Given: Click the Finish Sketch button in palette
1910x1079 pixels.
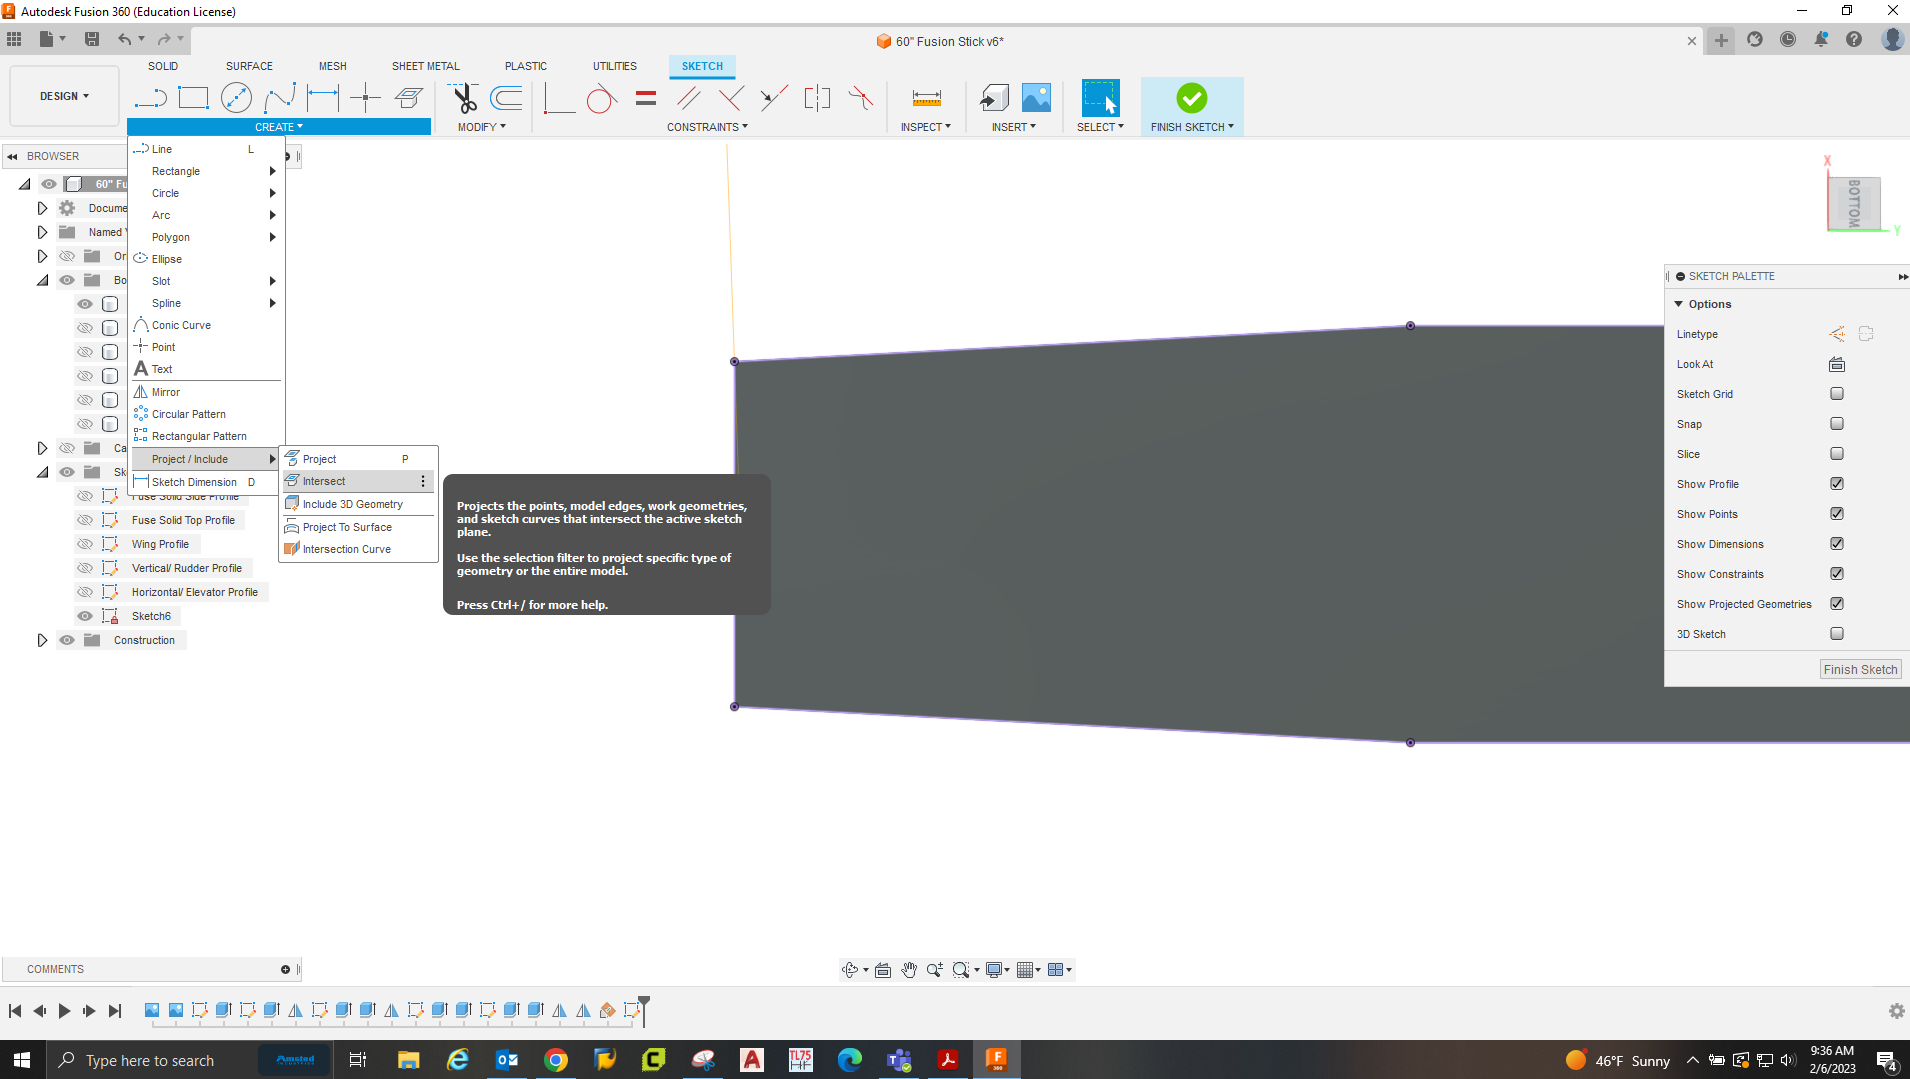Looking at the screenshot, I should point(1860,670).
